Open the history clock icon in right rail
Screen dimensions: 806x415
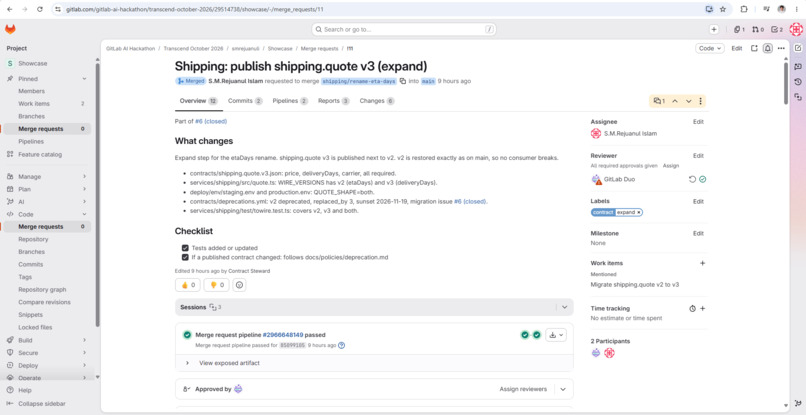798,82
